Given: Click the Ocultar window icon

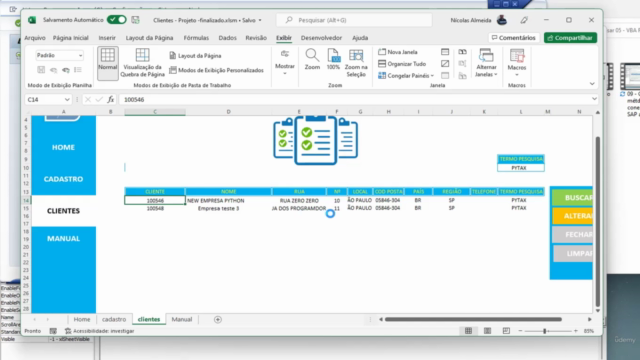Looking at the screenshot, I should pos(445,64).
